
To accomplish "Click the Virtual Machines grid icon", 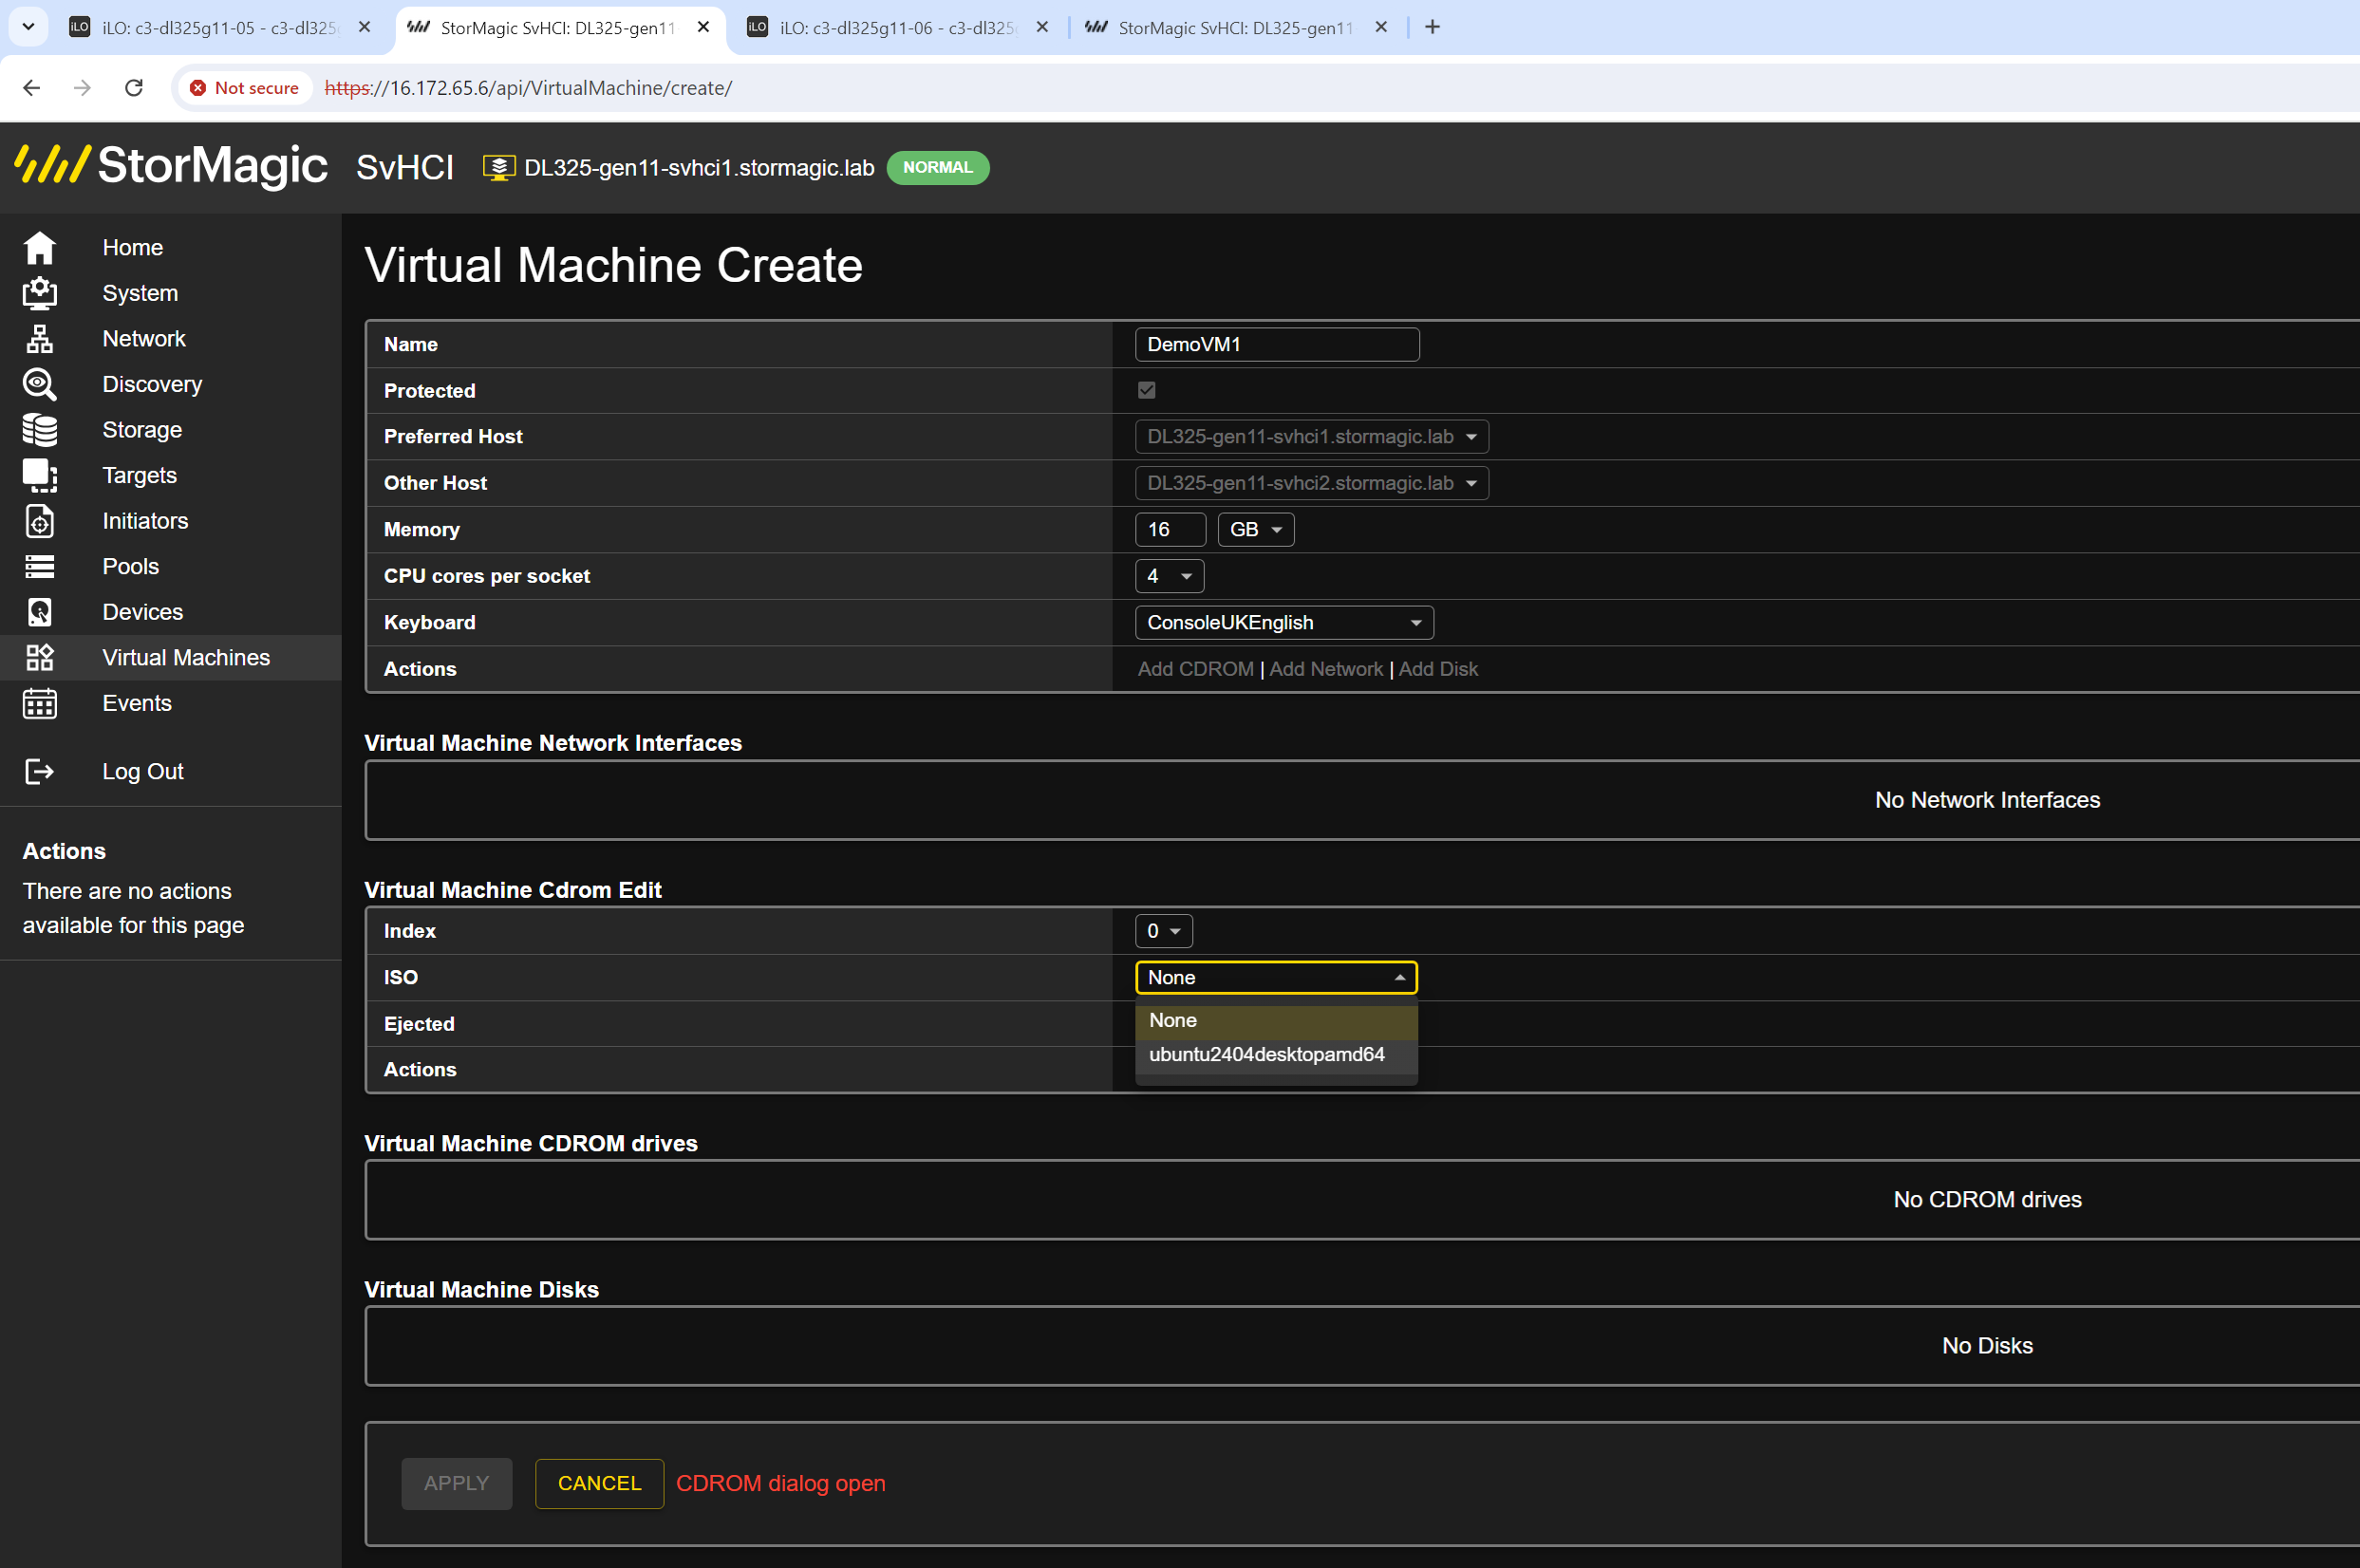I will [x=40, y=657].
